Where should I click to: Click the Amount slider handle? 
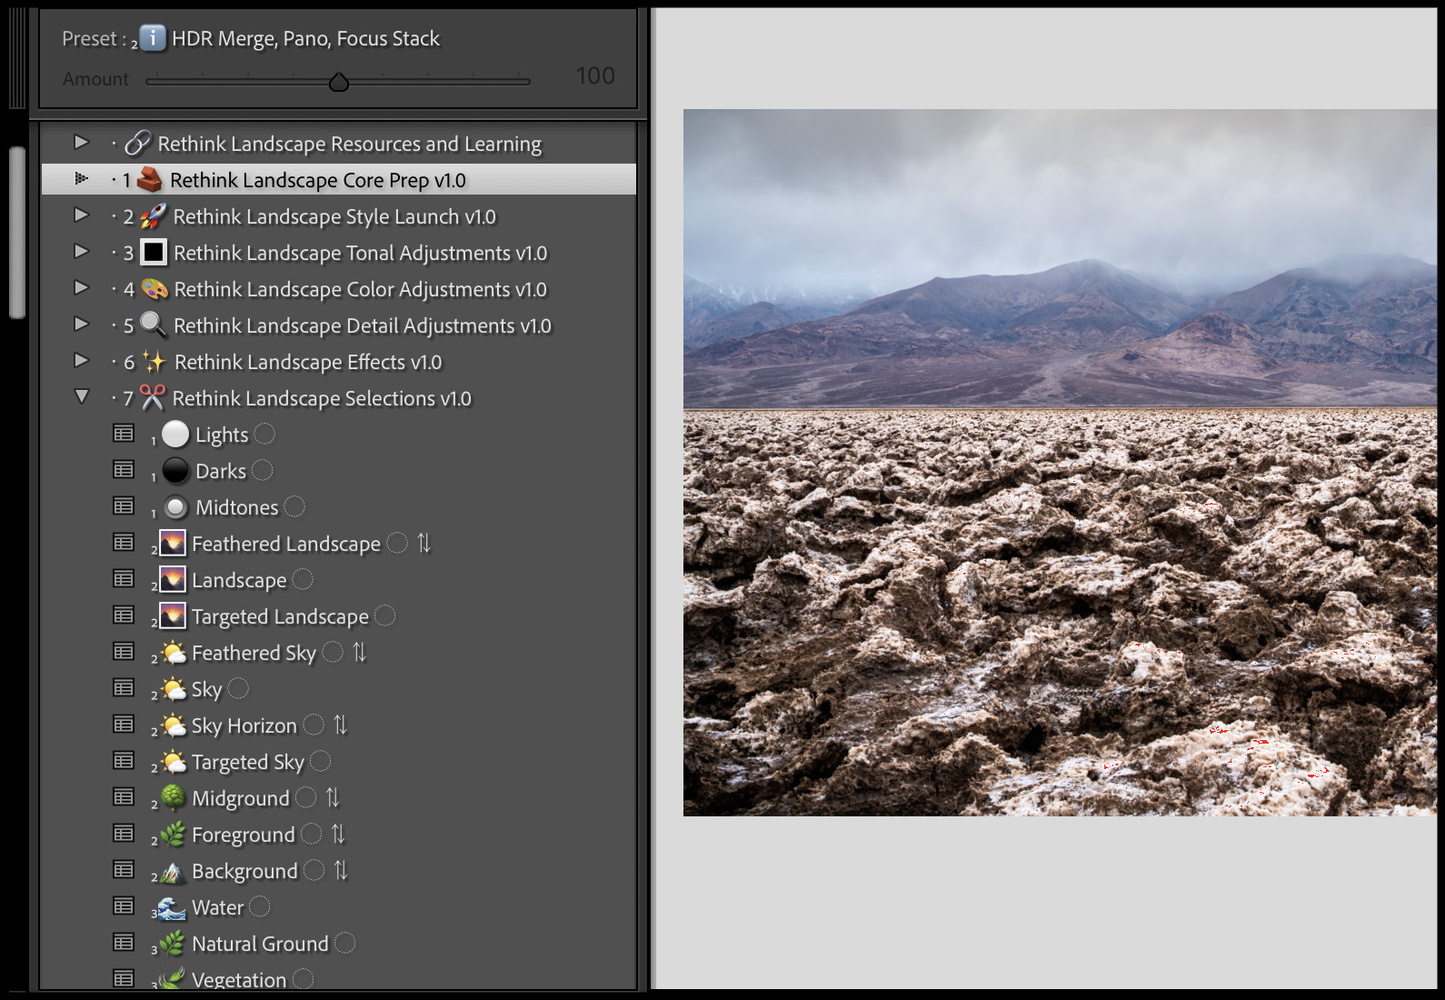coord(339,82)
